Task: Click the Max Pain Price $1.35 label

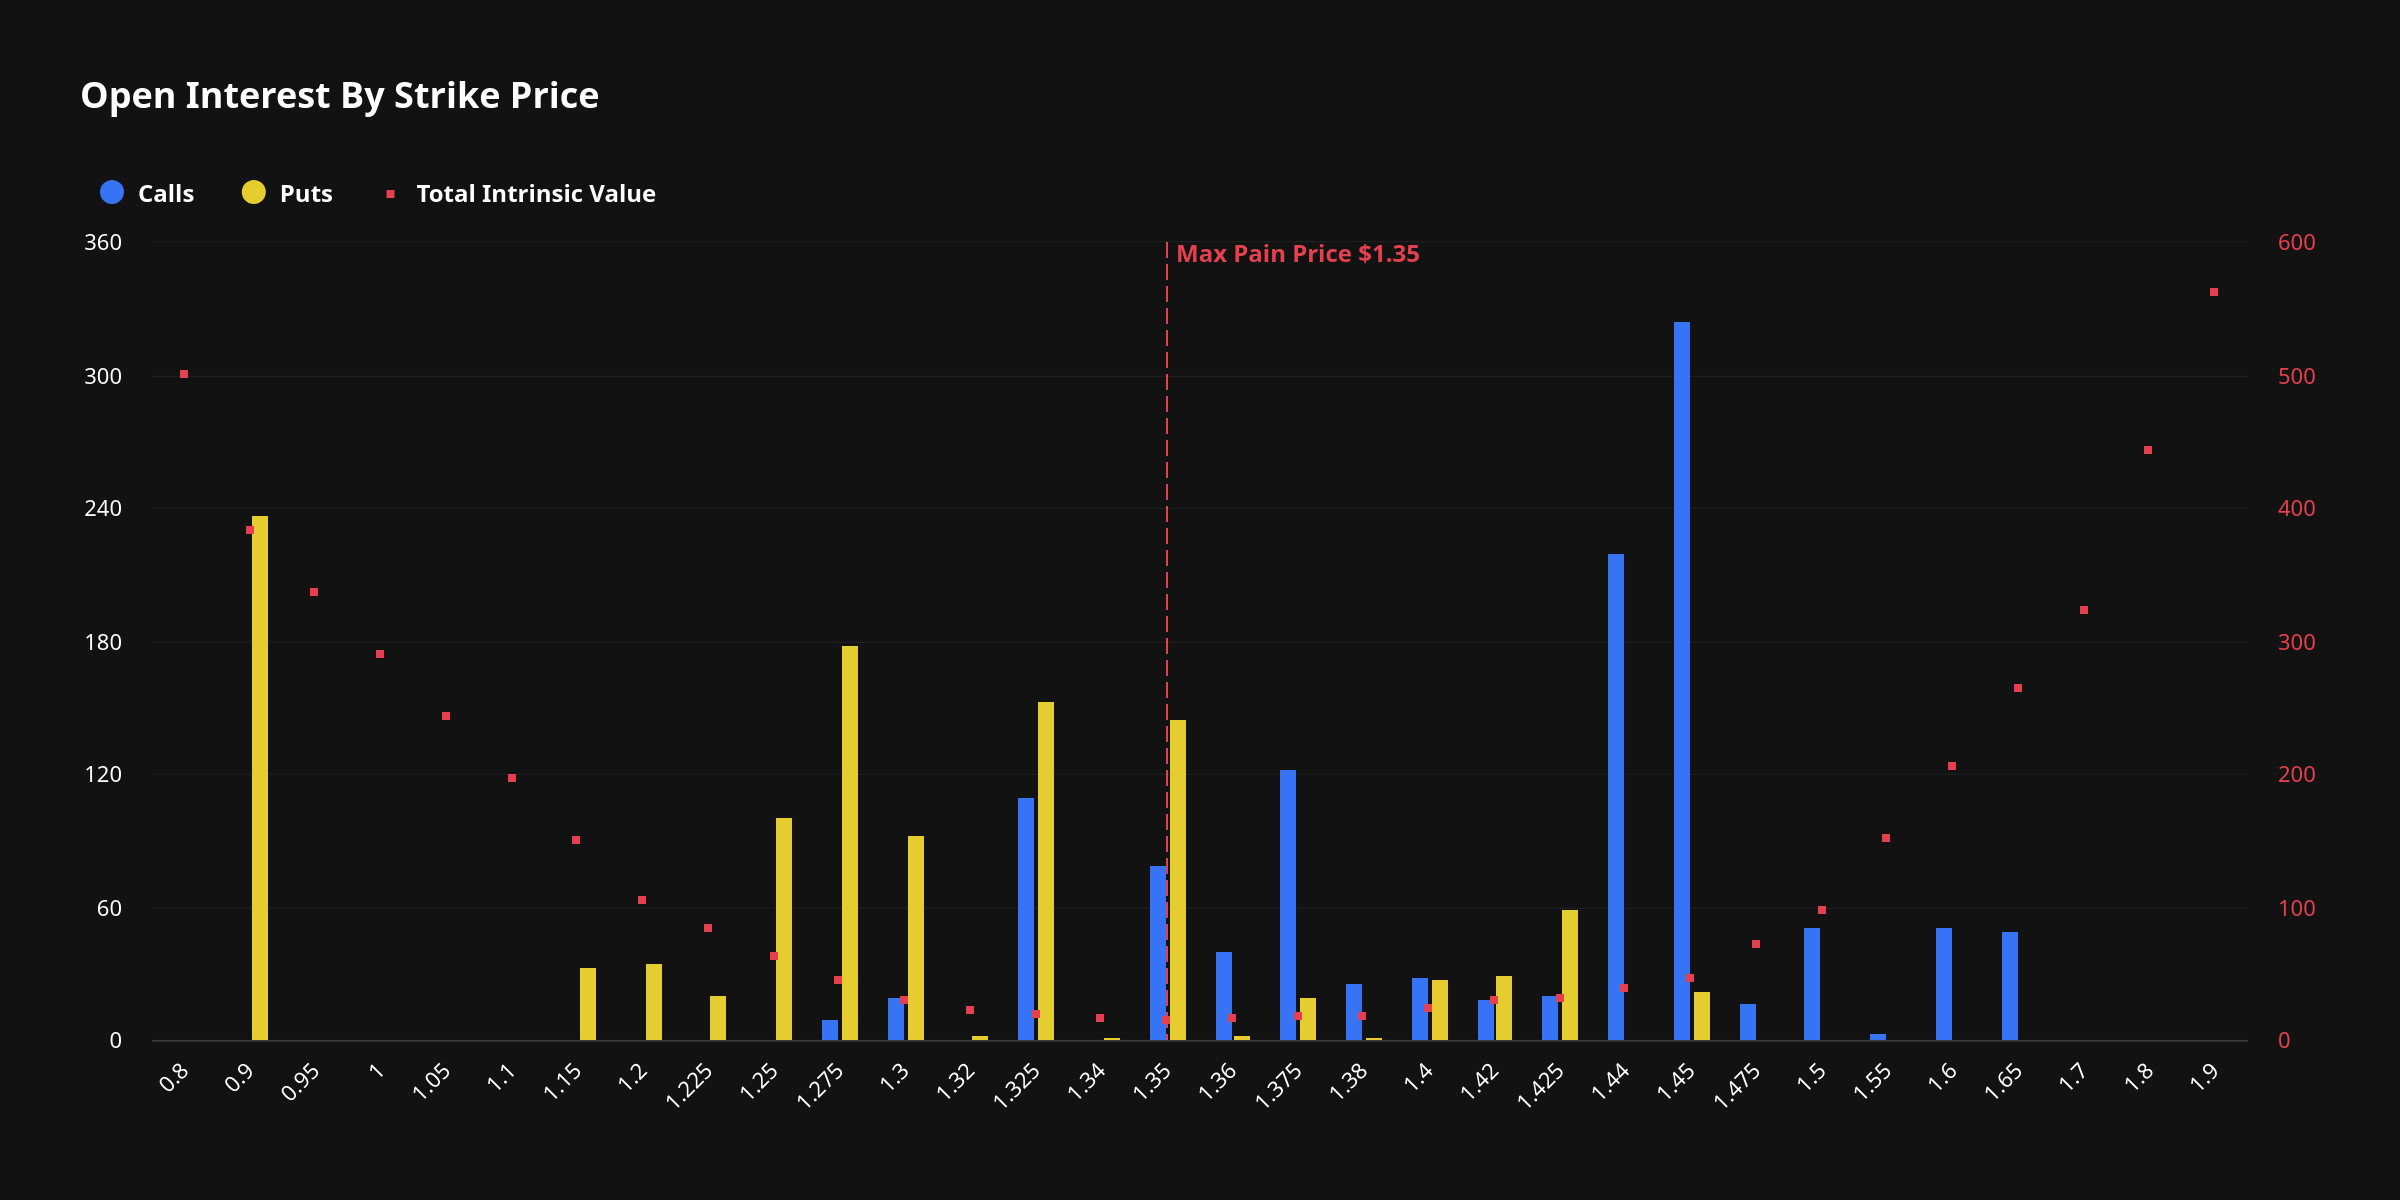Action: coord(1298,253)
